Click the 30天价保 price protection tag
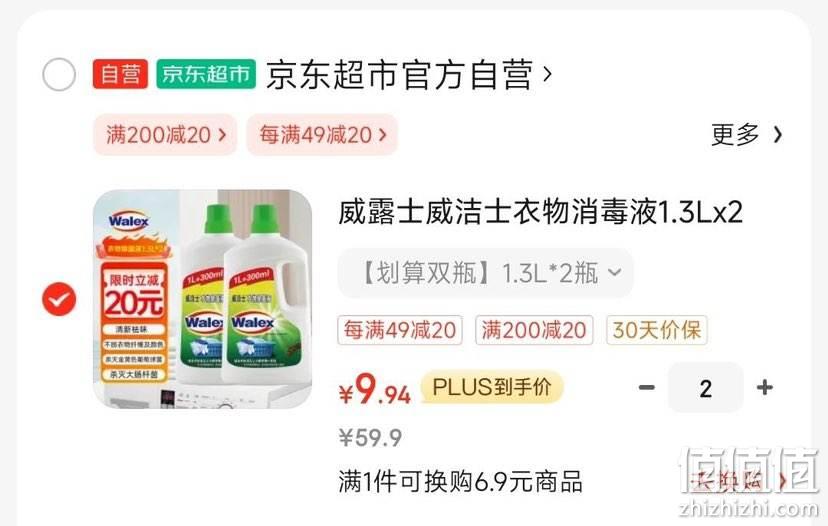Viewport: 828px width, 526px height. click(x=656, y=330)
